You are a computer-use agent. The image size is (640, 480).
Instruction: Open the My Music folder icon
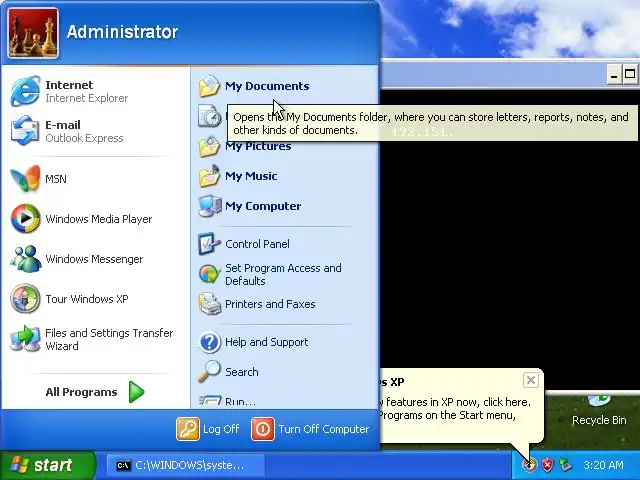tap(209, 176)
